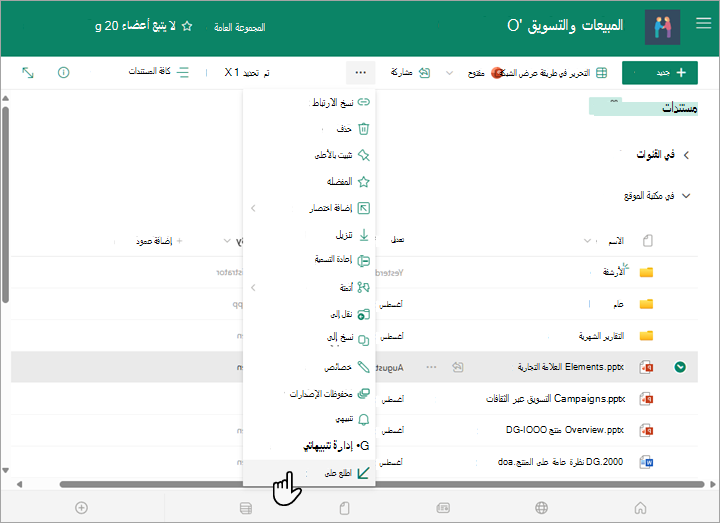Click the file type column header icon

tap(647, 241)
